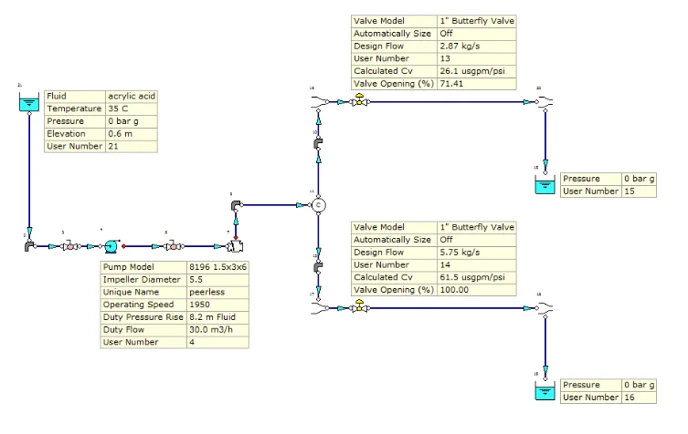
Task: Click the circular tee junction node
Action: click(318, 204)
